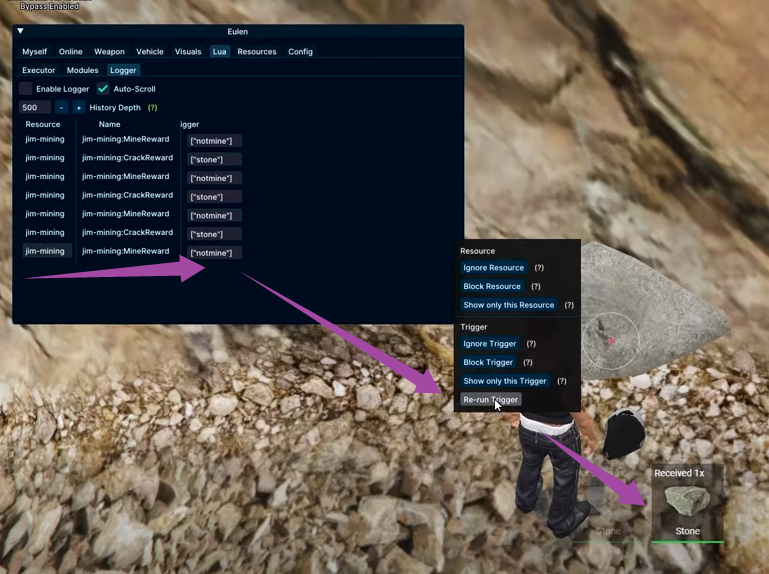Enable the Logger checkbox
Image resolution: width=769 pixels, height=574 pixels.
26,89
